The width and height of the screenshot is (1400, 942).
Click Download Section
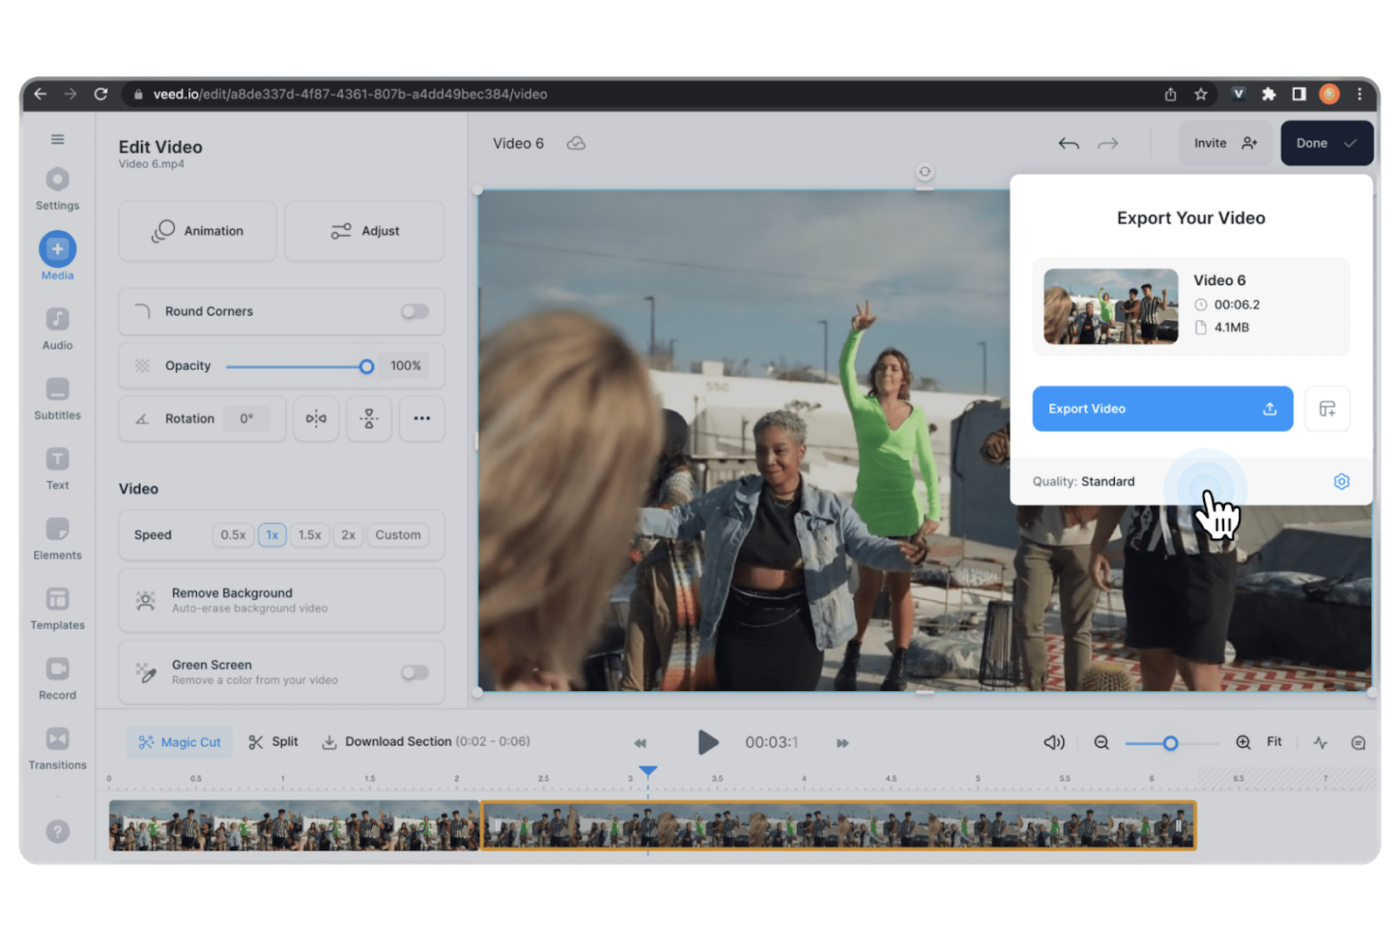424,742
